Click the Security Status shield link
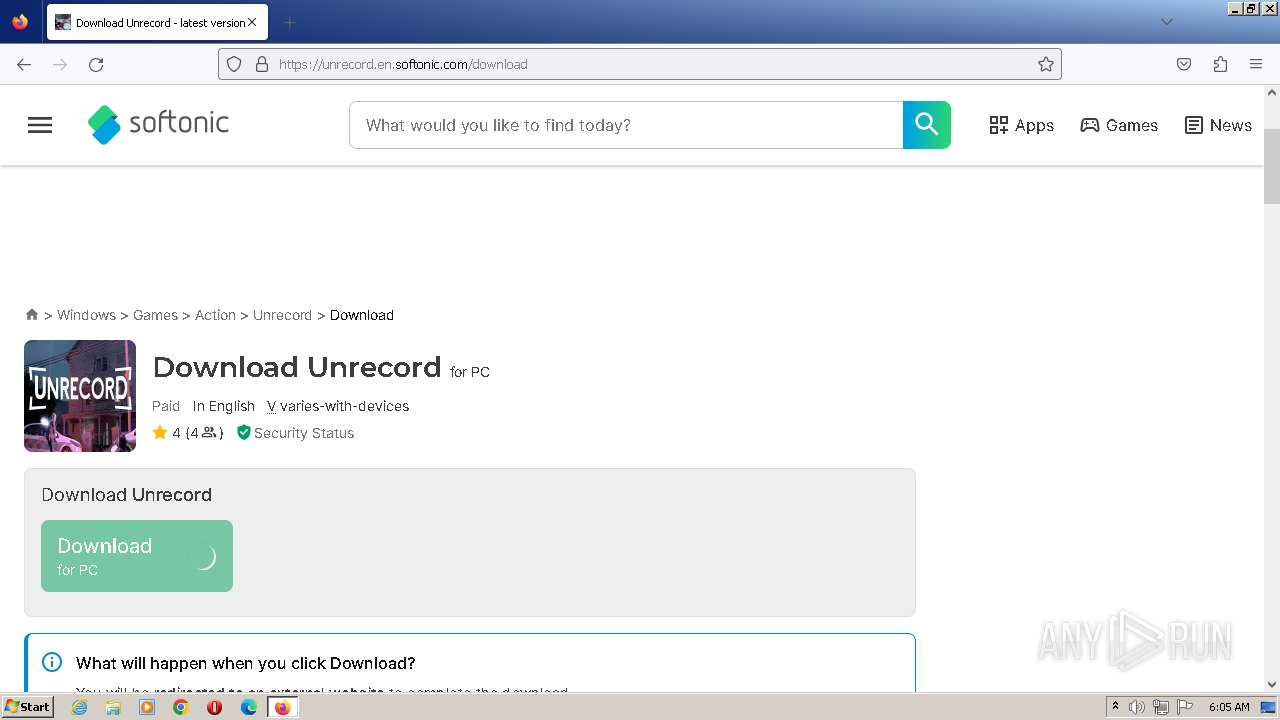The image size is (1280, 720). 295,433
